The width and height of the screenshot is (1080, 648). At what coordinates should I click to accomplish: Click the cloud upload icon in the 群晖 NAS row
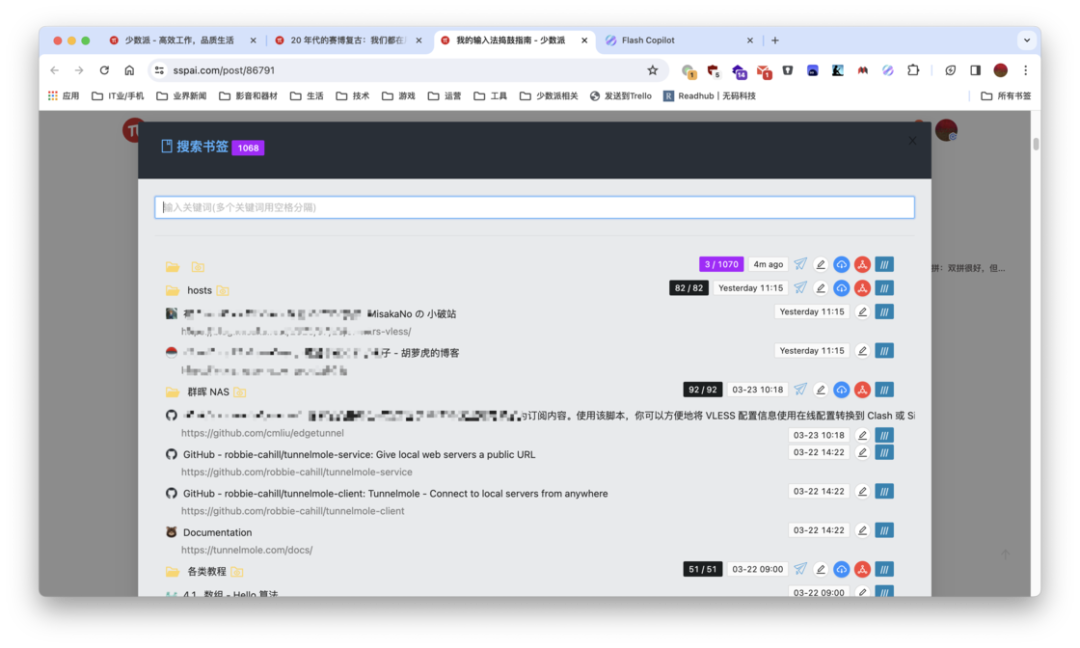click(841, 390)
